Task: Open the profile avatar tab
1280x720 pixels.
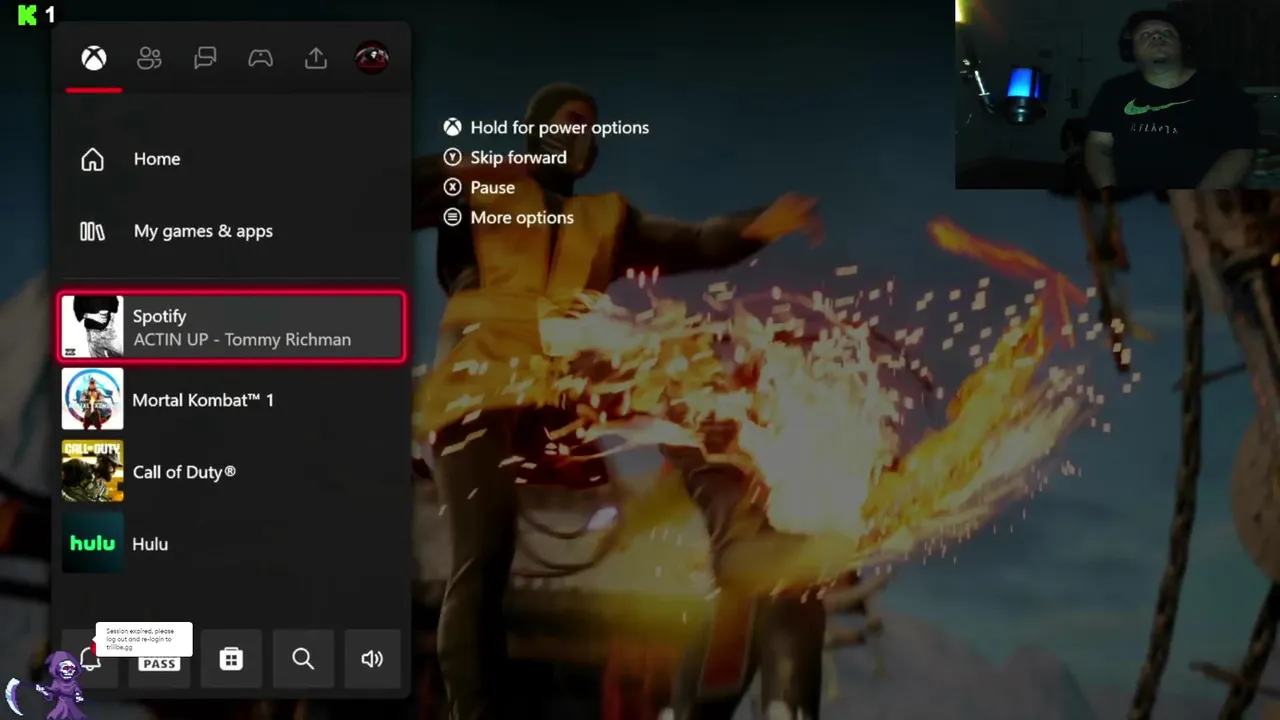Action: pyautogui.click(x=372, y=58)
